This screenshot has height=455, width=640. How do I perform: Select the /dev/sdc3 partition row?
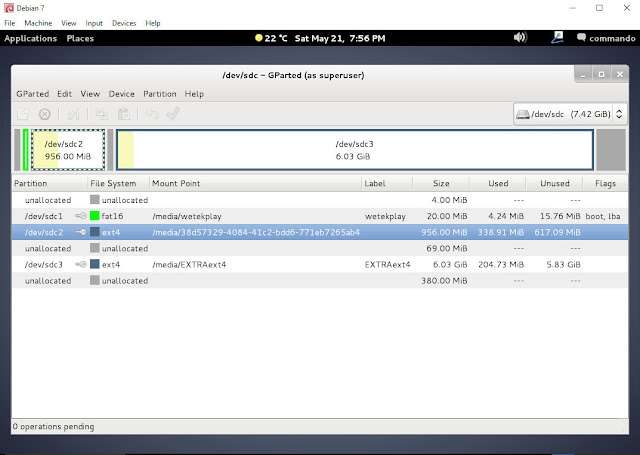coord(320,264)
